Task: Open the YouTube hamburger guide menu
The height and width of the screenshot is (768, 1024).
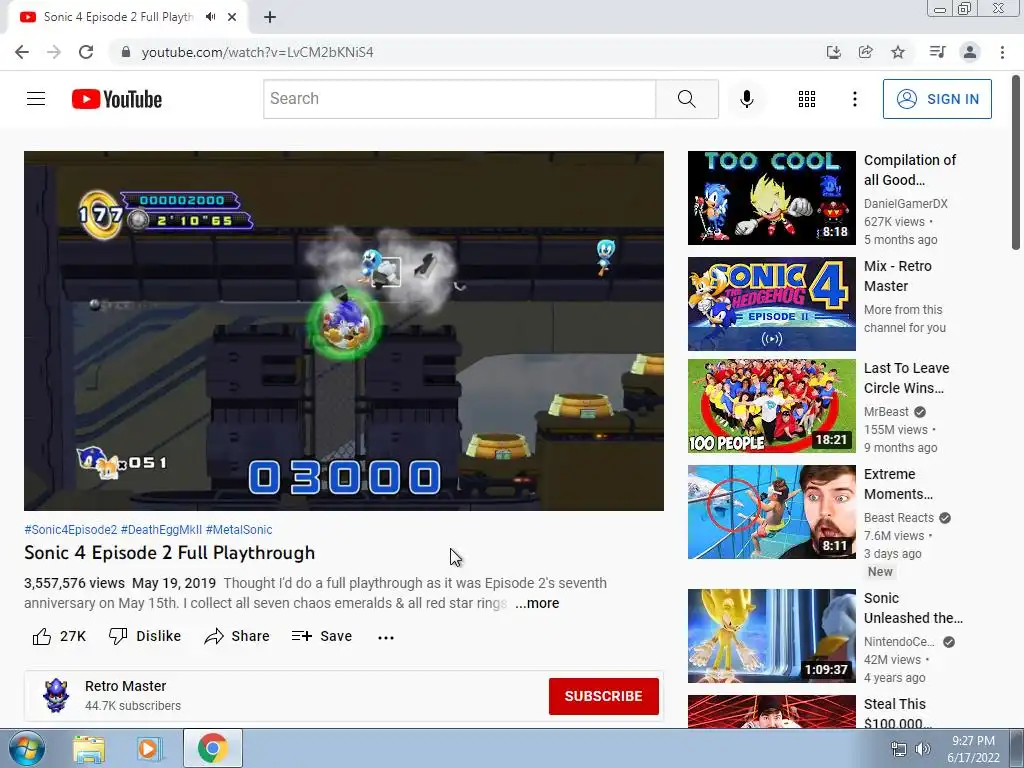Action: (36, 99)
